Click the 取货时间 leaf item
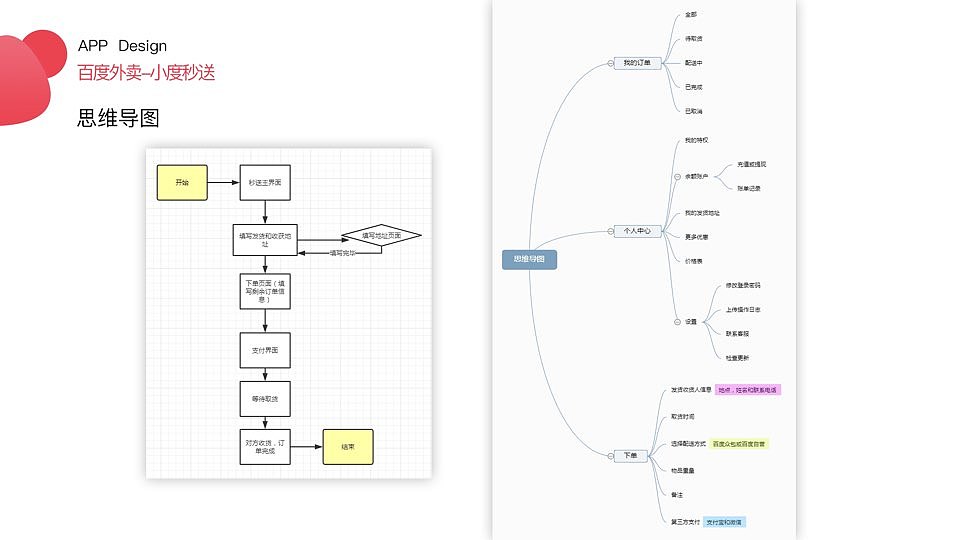Screen dimensions: 960x540 coord(683,417)
